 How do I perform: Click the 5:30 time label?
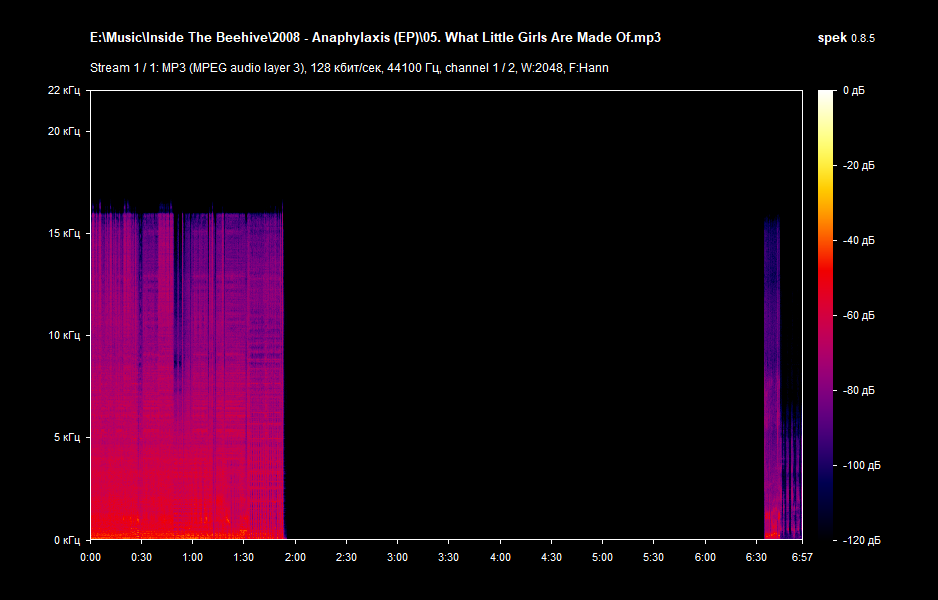pos(653,558)
